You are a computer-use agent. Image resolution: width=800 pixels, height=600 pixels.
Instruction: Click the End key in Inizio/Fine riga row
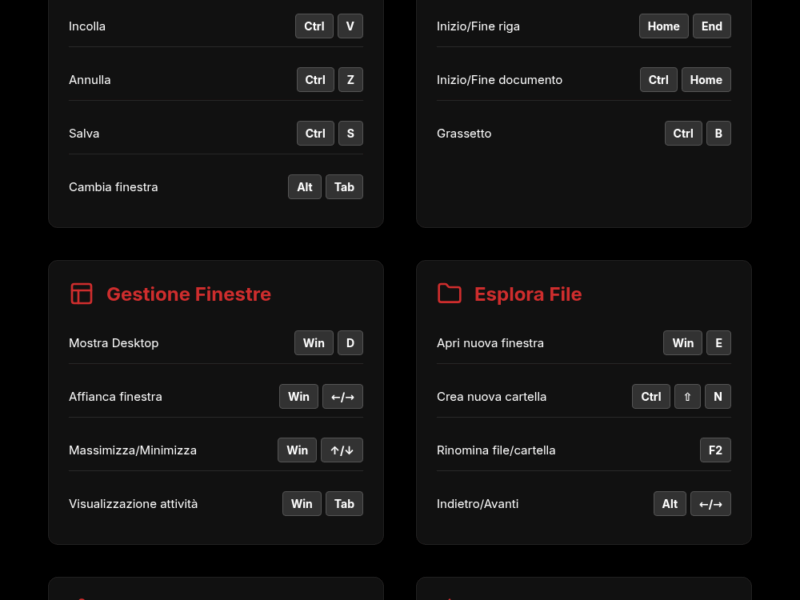click(x=711, y=26)
